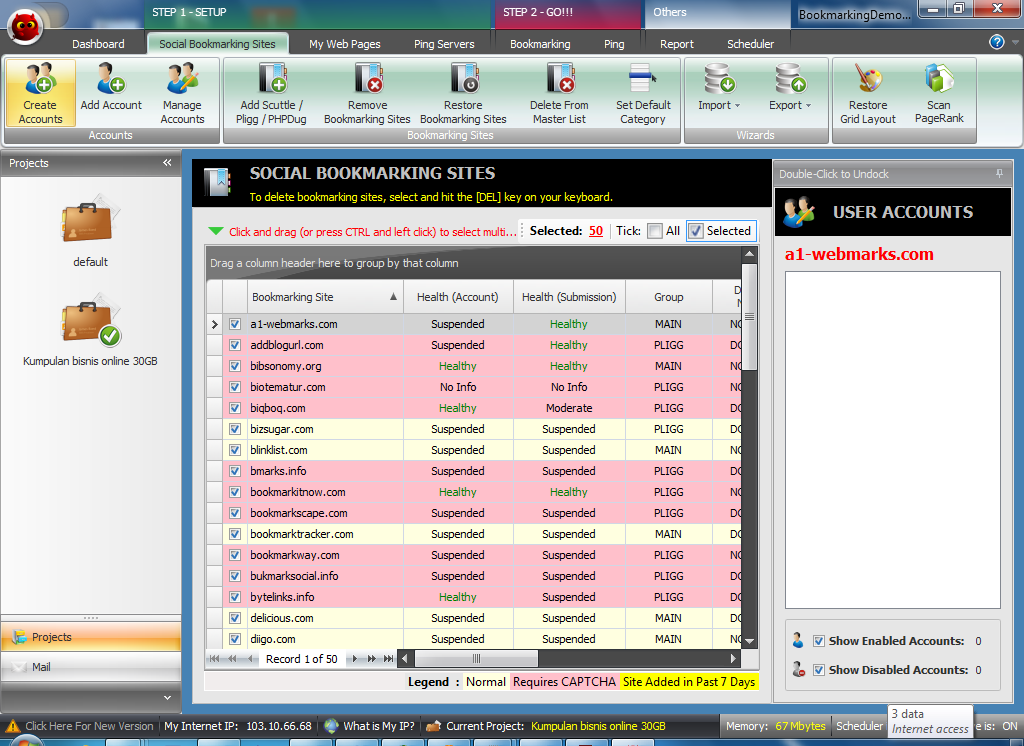Open the Scheduler tab
Viewport: 1024px width, 746px height.
[x=750, y=44]
